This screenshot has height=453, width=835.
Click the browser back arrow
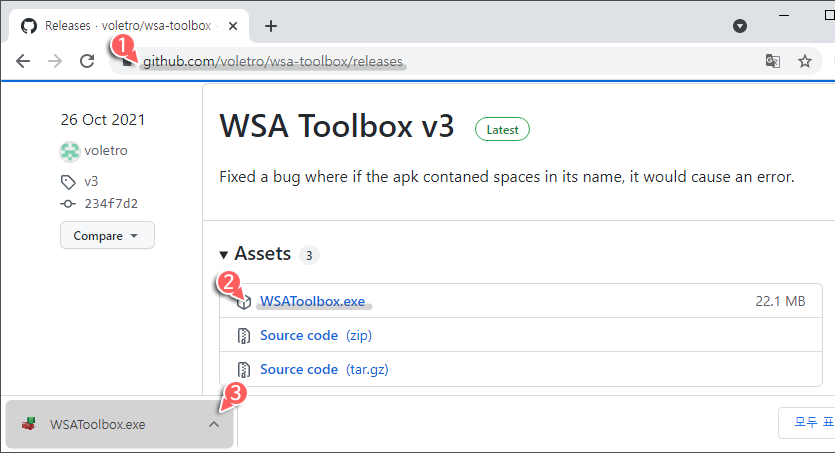pyautogui.click(x=23, y=61)
